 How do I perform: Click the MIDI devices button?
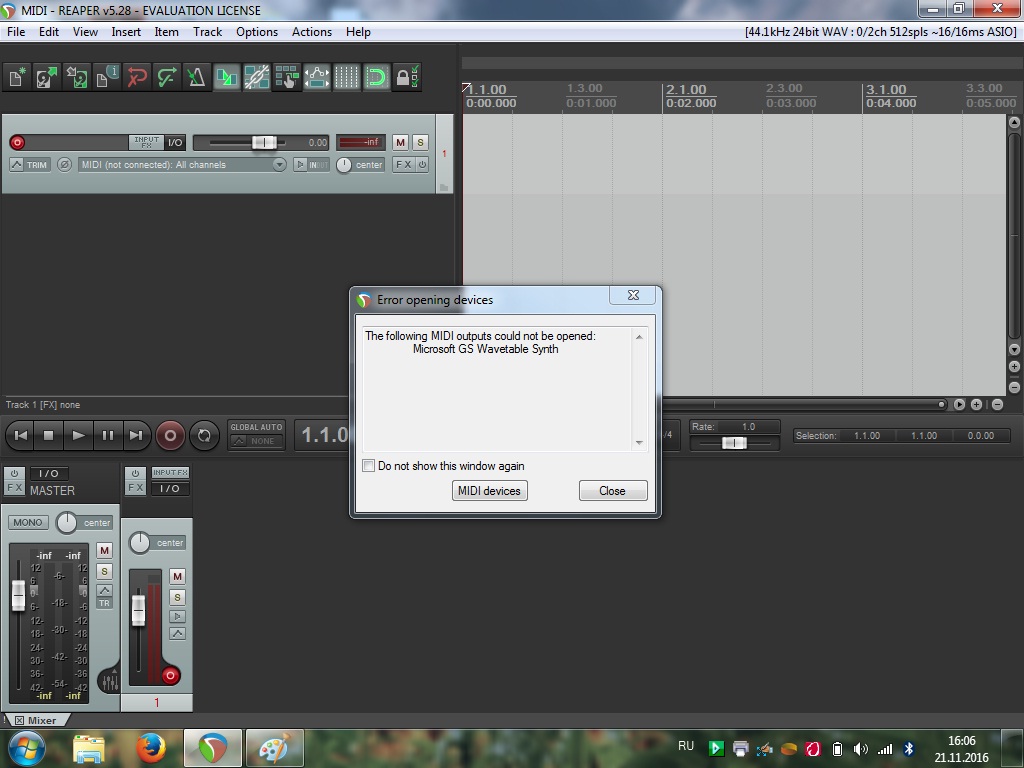coord(489,490)
